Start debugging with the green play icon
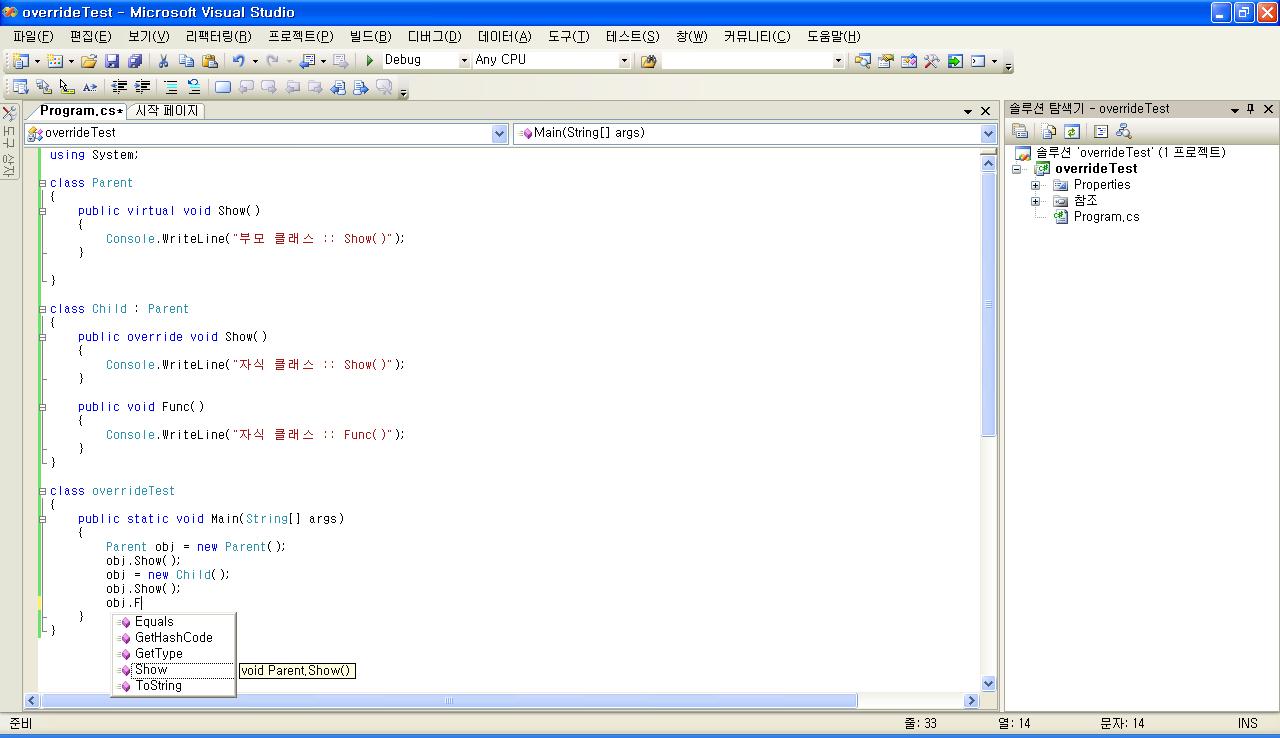Image resolution: width=1280 pixels, height=738 pixels. (370, 61)
